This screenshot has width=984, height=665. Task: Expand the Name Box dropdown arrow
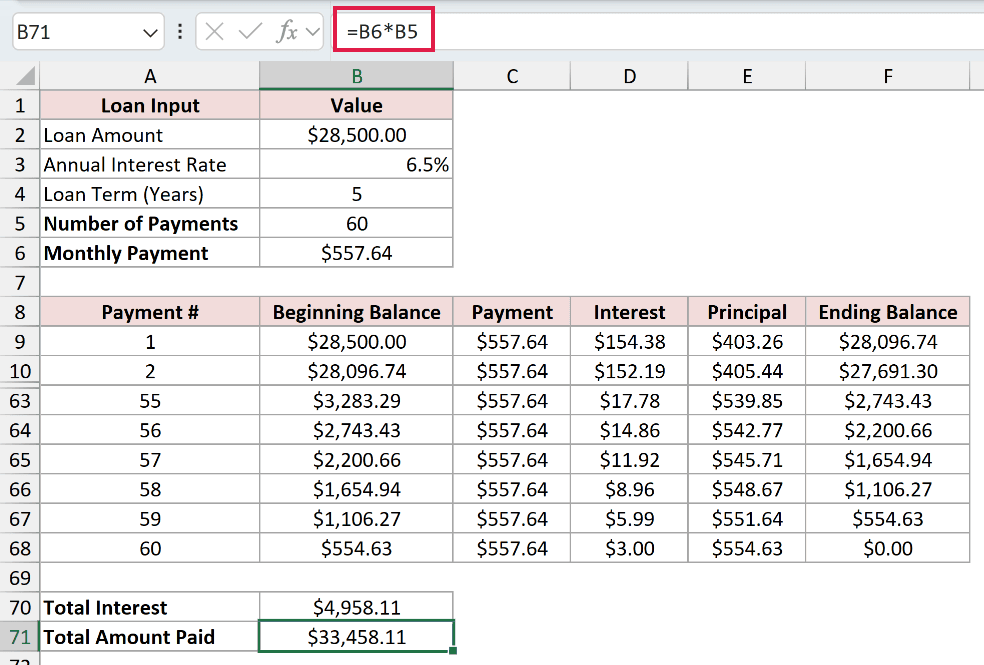pos(150,33)
